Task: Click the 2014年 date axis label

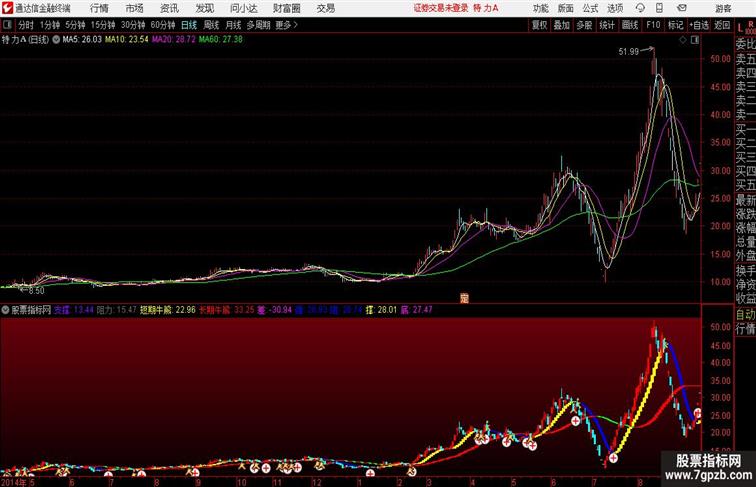Action: click(14, 482)
